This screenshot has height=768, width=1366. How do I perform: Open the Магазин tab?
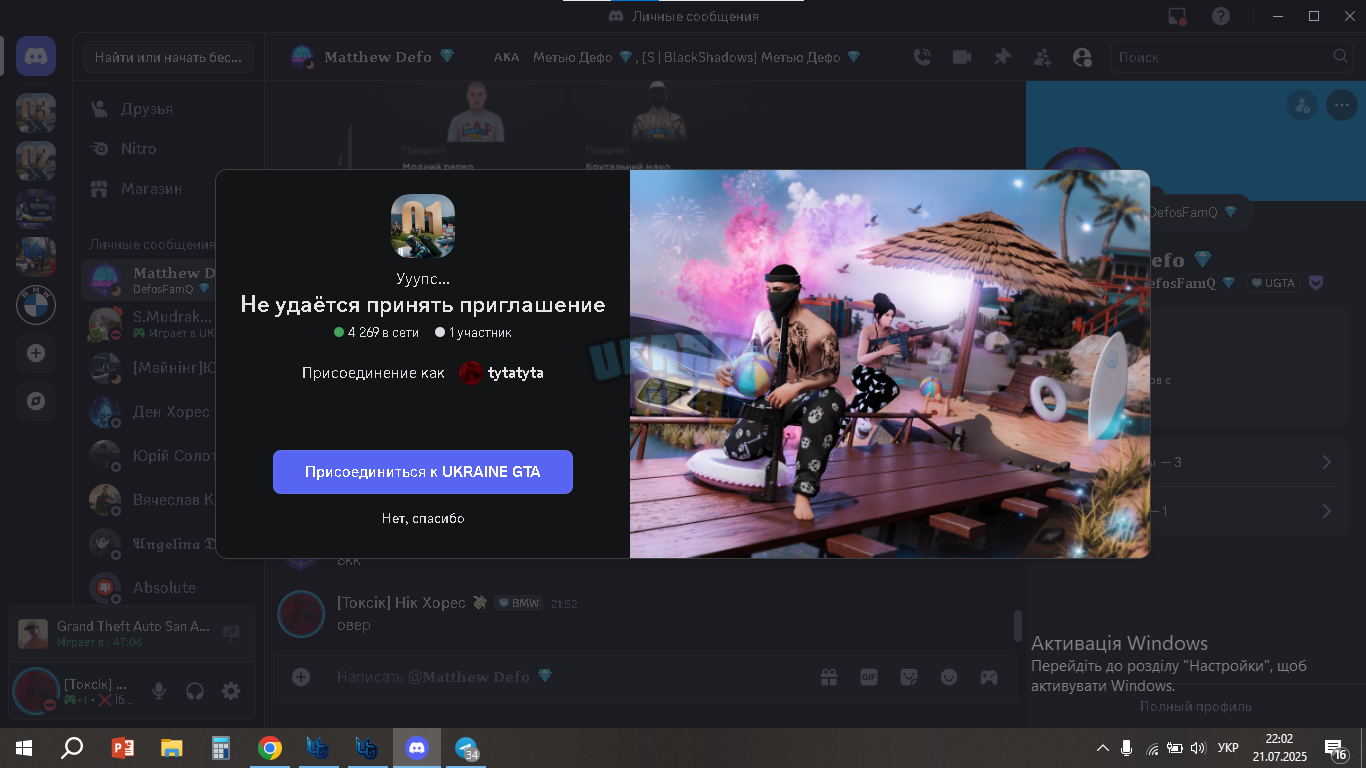click(168, 189)
